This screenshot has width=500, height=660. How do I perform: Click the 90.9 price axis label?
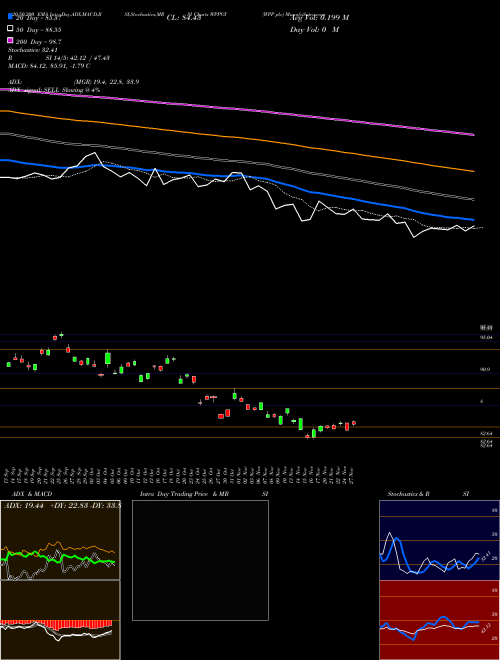[x=484, y=369]
